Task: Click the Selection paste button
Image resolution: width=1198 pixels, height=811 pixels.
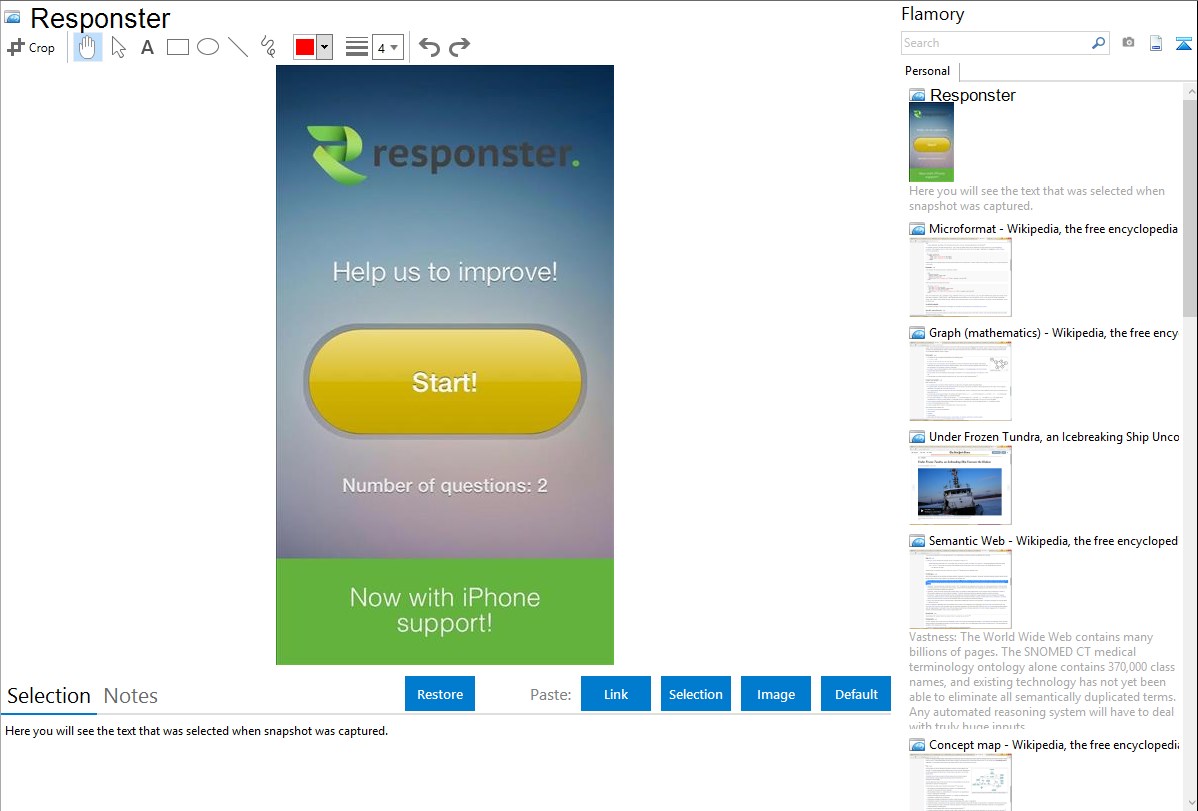Action: pos(695,694)
